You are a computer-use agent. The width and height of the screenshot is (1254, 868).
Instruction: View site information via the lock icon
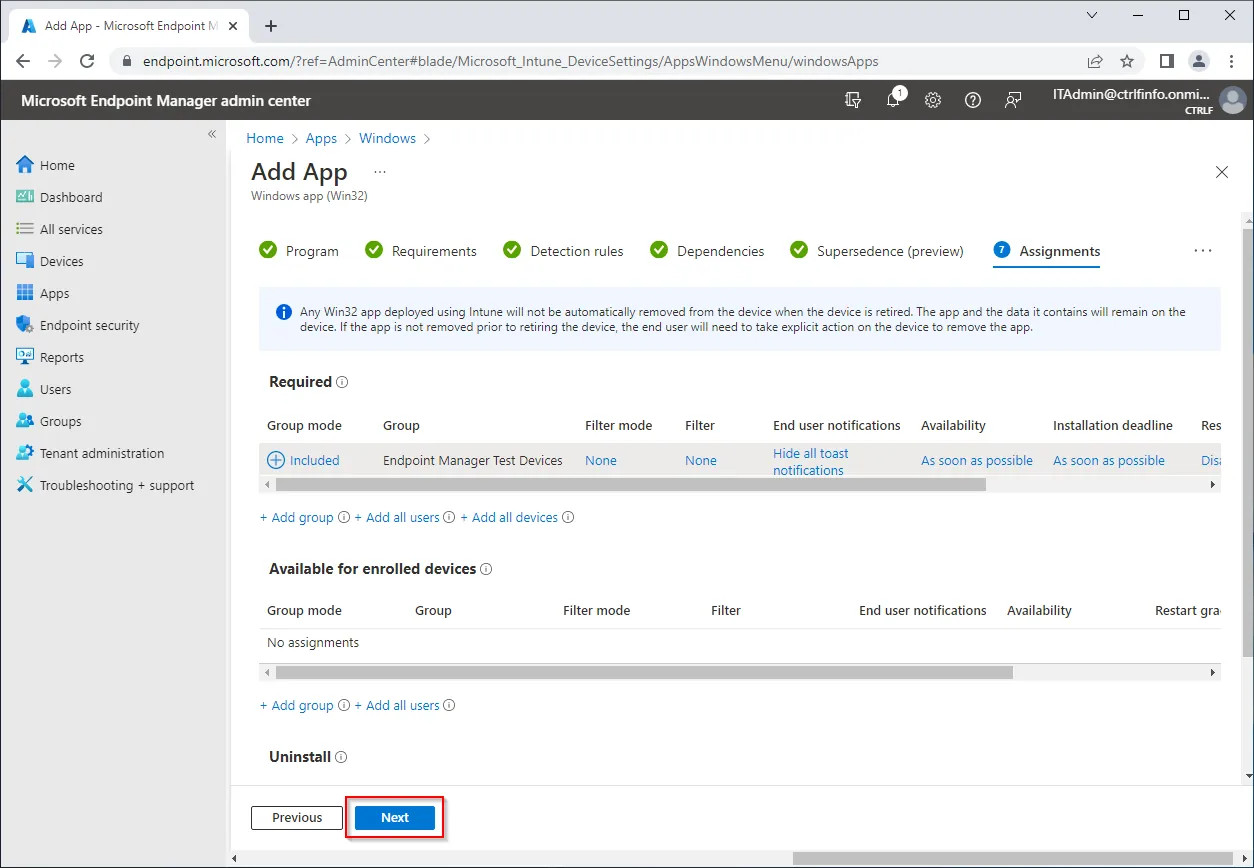127,61
